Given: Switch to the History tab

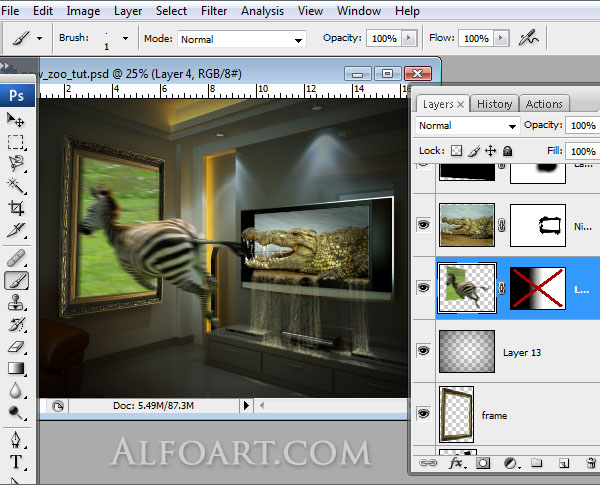Looking at the screenshot, I should (x=494, y=104).
